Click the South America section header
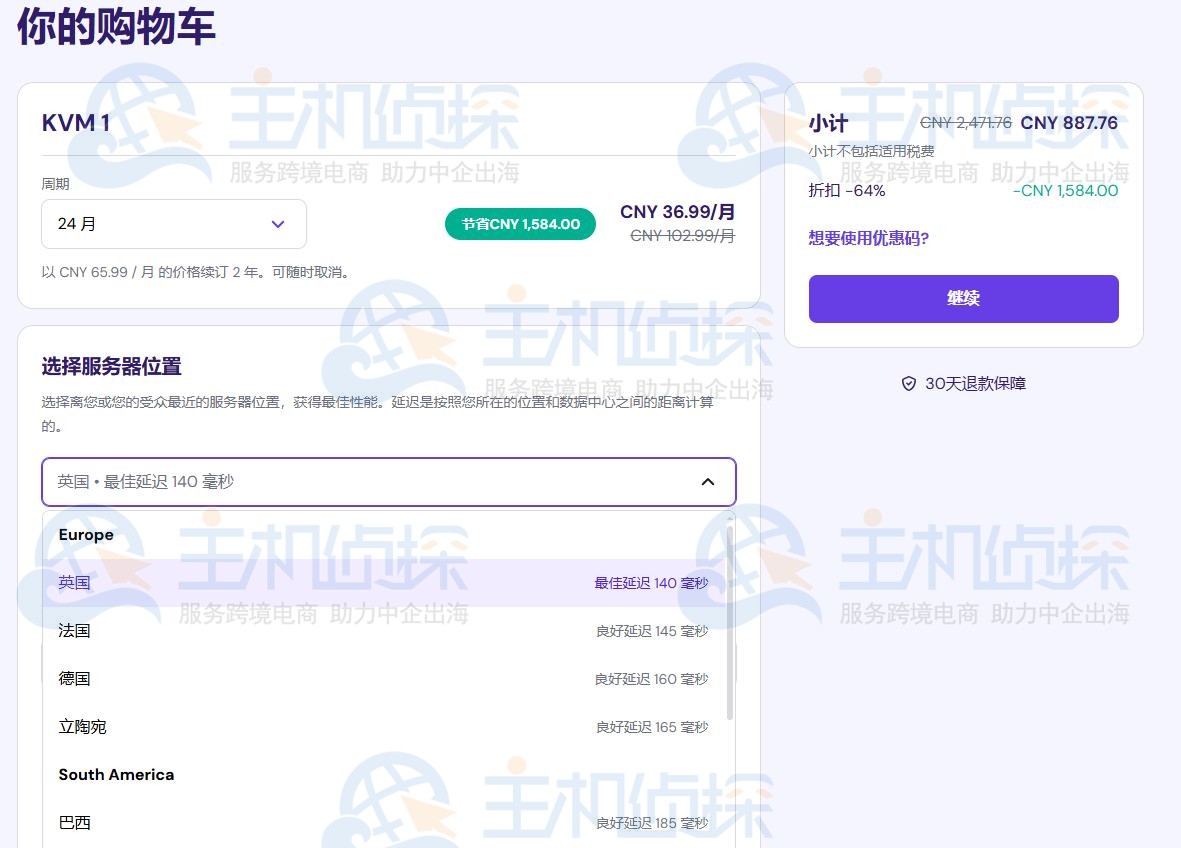 116,774
